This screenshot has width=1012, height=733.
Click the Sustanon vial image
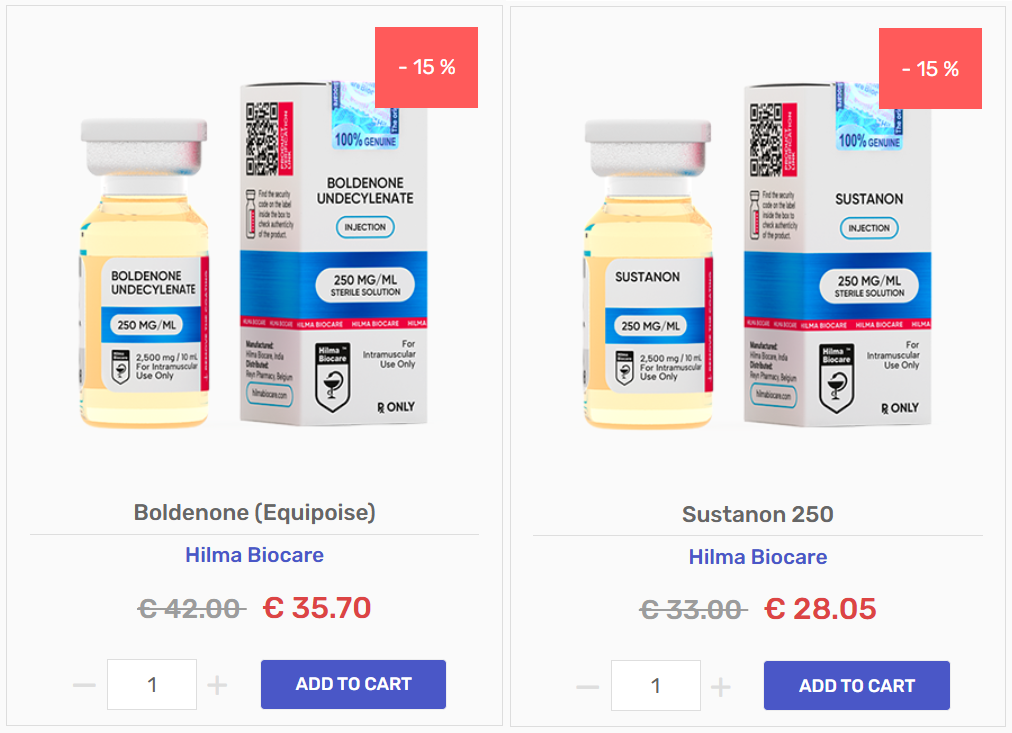point(650,275)
